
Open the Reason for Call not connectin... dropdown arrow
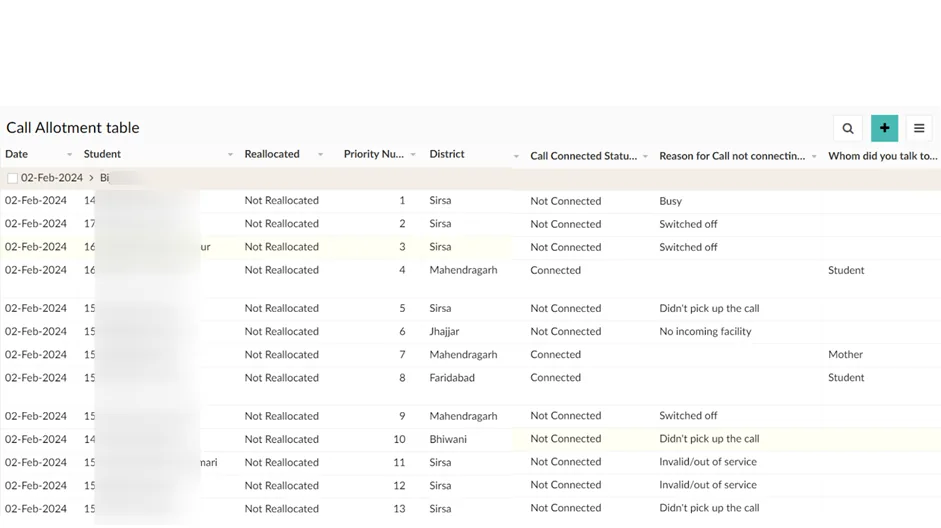(814, 156)
